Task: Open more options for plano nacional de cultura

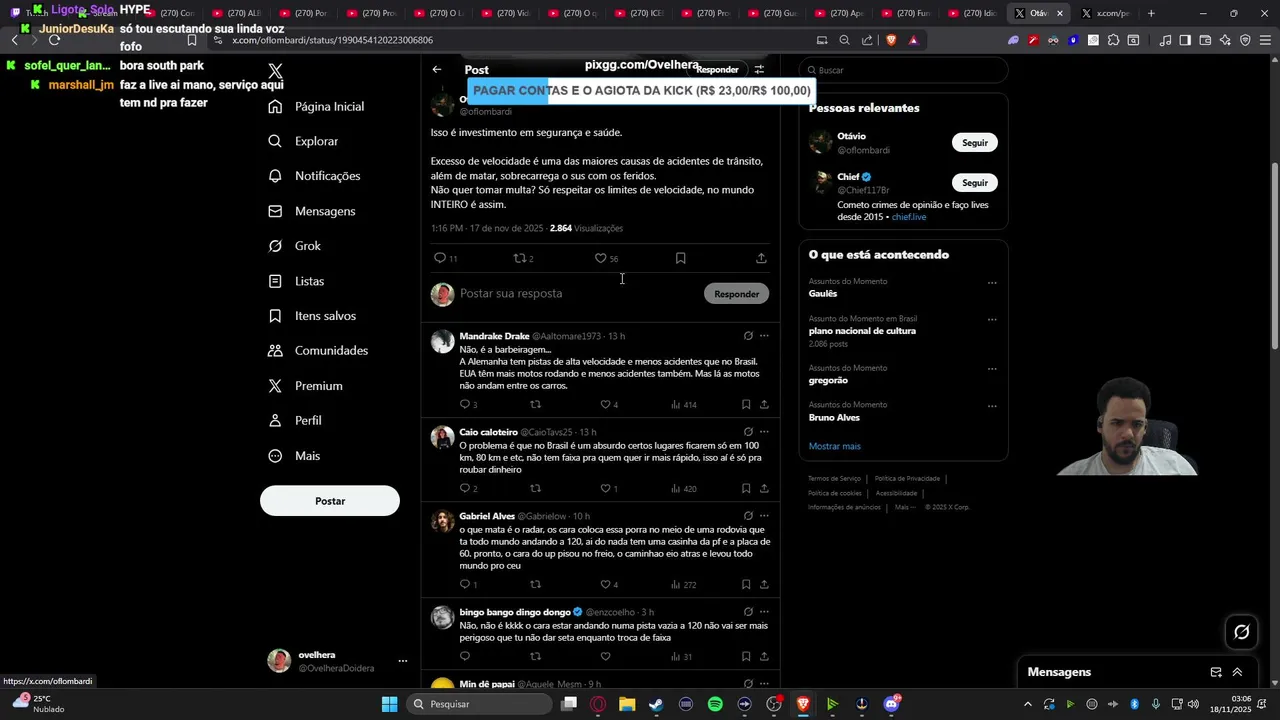Action: click(x=992, y=320)
